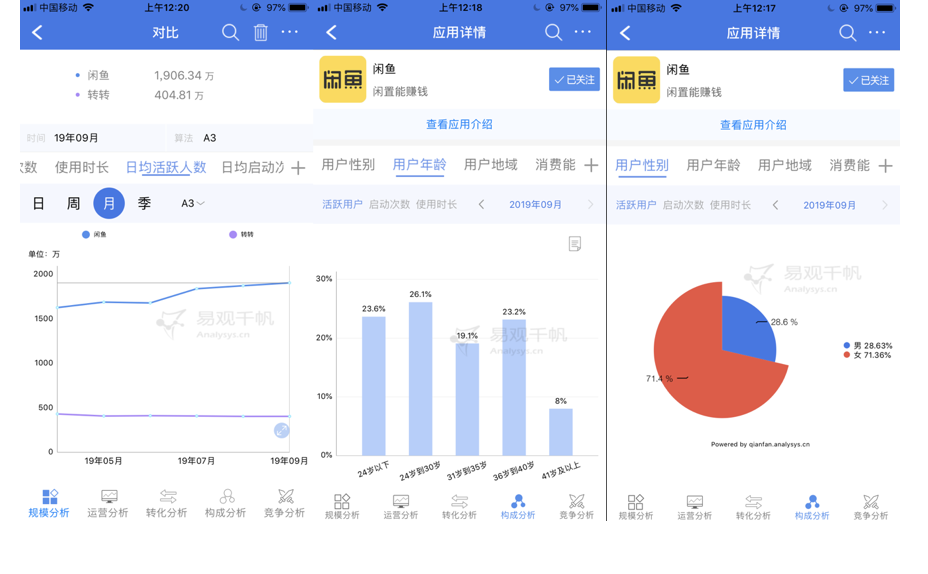
Task: Open 转化分析 in left screen bottom bar
Action: (x=166, y=504)
